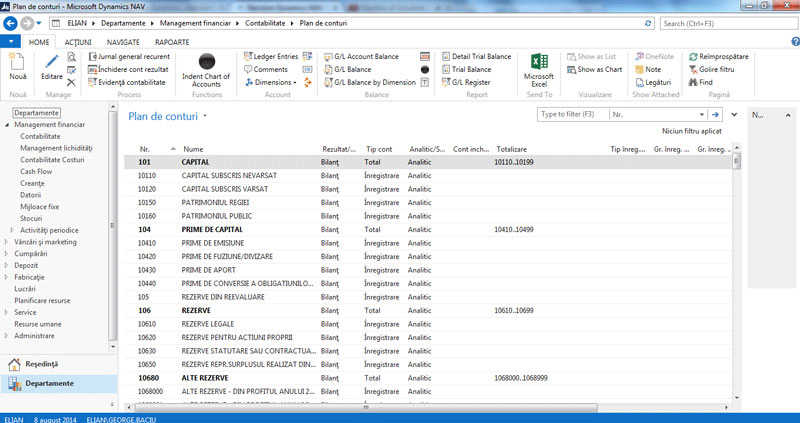Run Indent Chart of Accounts

206,70
